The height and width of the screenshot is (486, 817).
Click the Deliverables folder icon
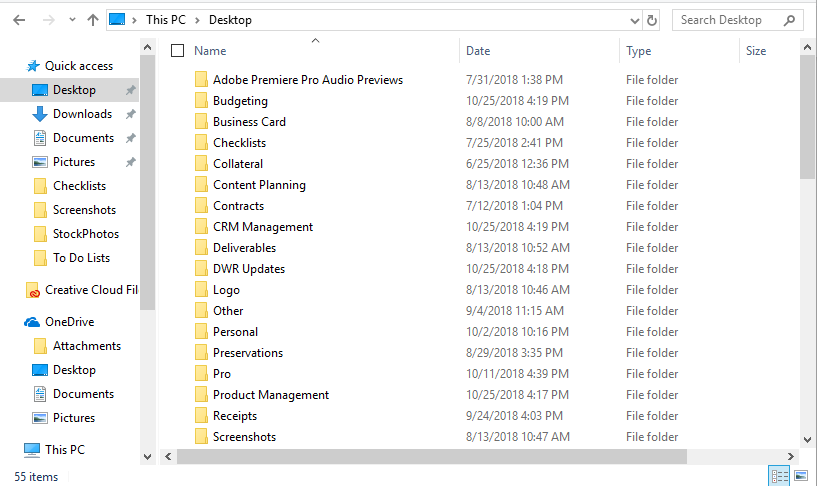(201, 247)
